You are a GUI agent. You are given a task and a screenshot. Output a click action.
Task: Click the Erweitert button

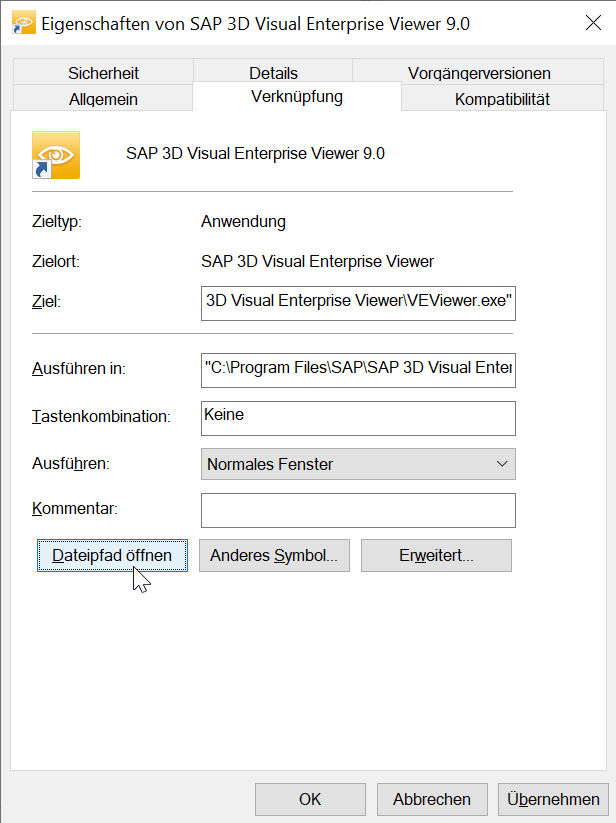(x=436, y=555)
